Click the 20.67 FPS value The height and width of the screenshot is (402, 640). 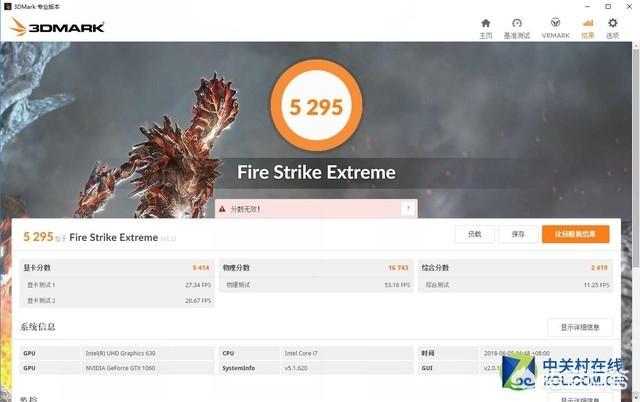coord(198,301)
